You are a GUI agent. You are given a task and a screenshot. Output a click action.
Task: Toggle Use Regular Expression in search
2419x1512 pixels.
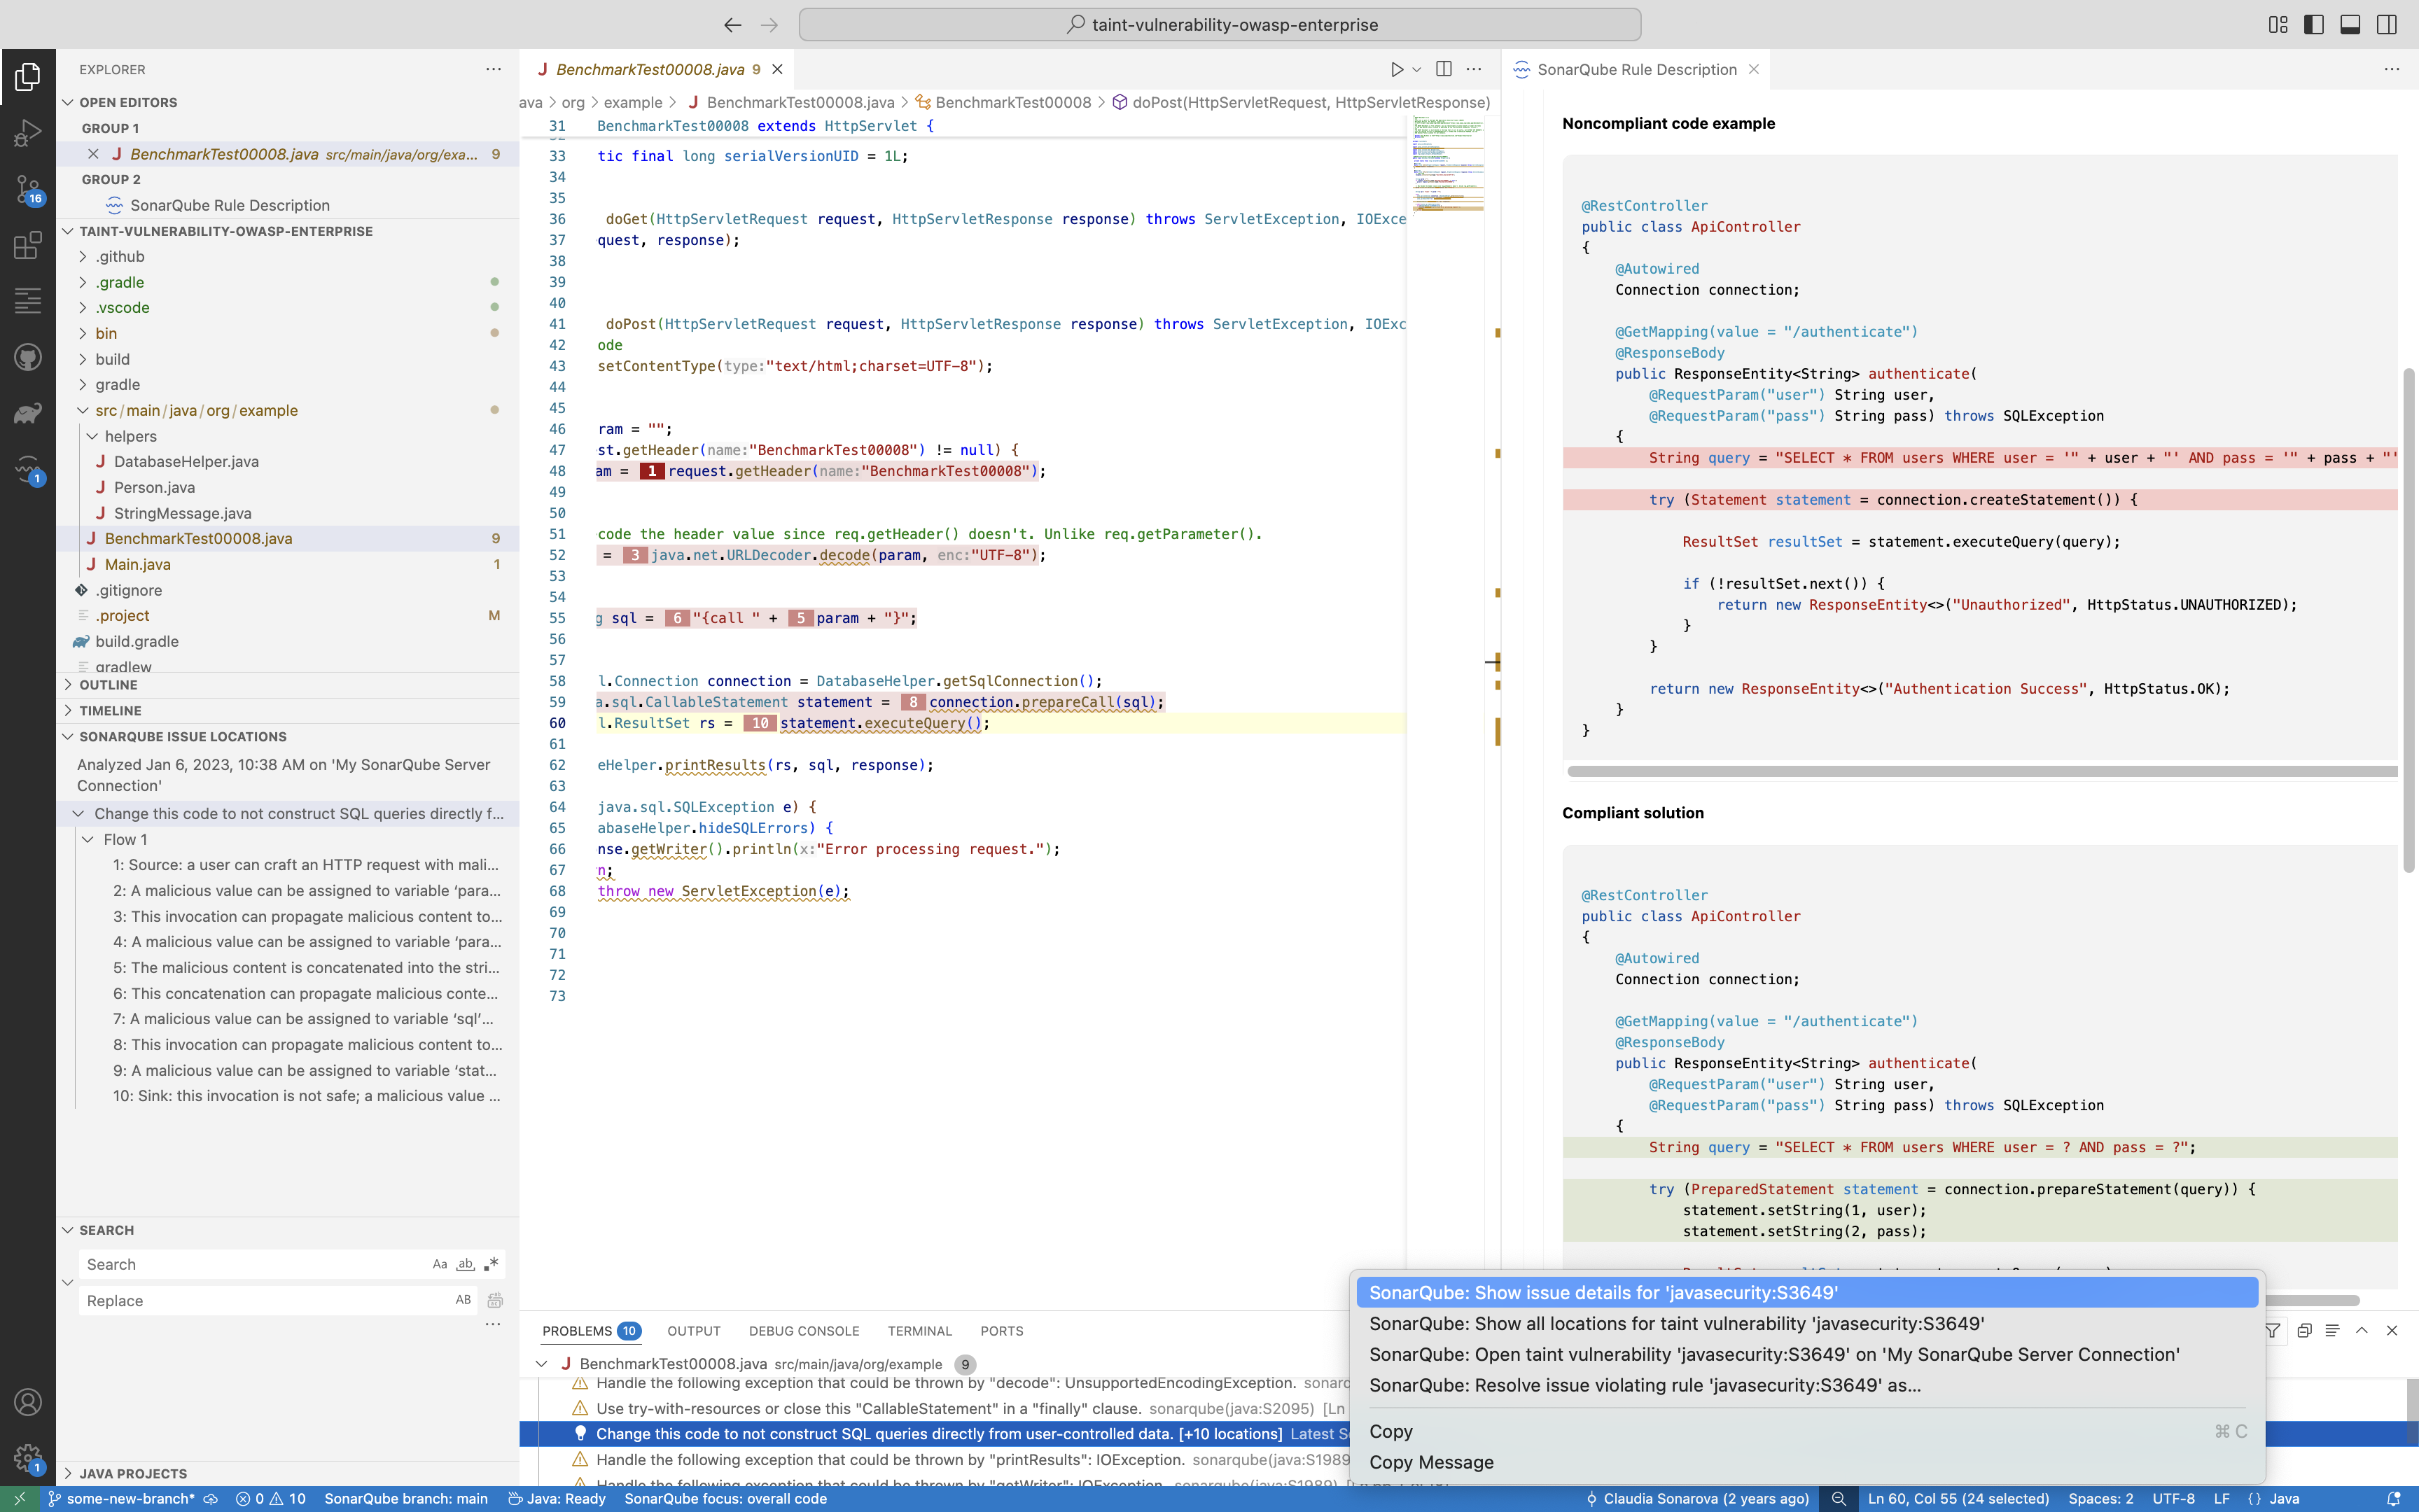point(491,1264)
